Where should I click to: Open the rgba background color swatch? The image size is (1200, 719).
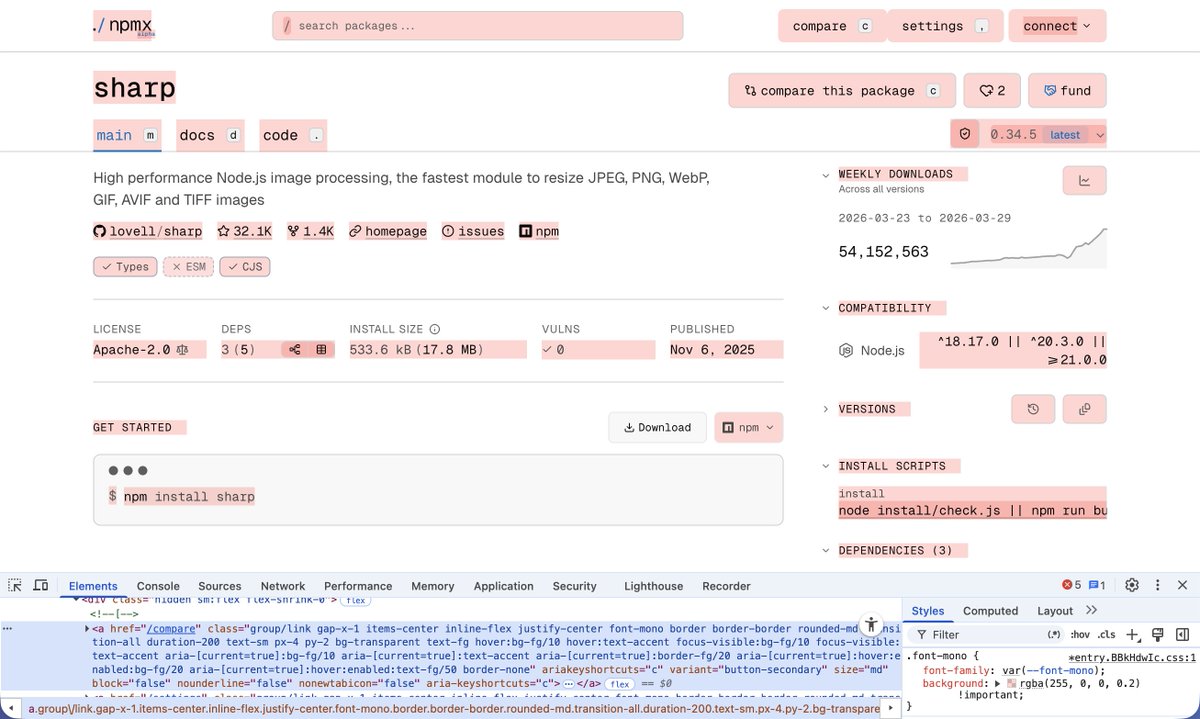point(1012,683)
